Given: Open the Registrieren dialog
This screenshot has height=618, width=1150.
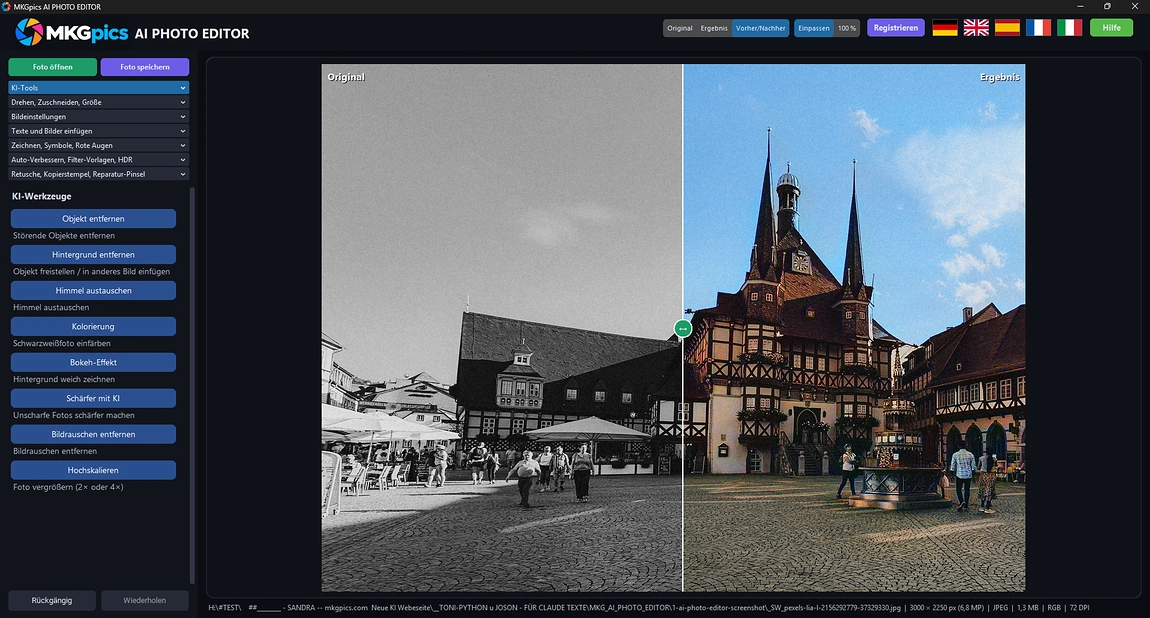Looking at the screenshot, I should (x=896, y=28).
